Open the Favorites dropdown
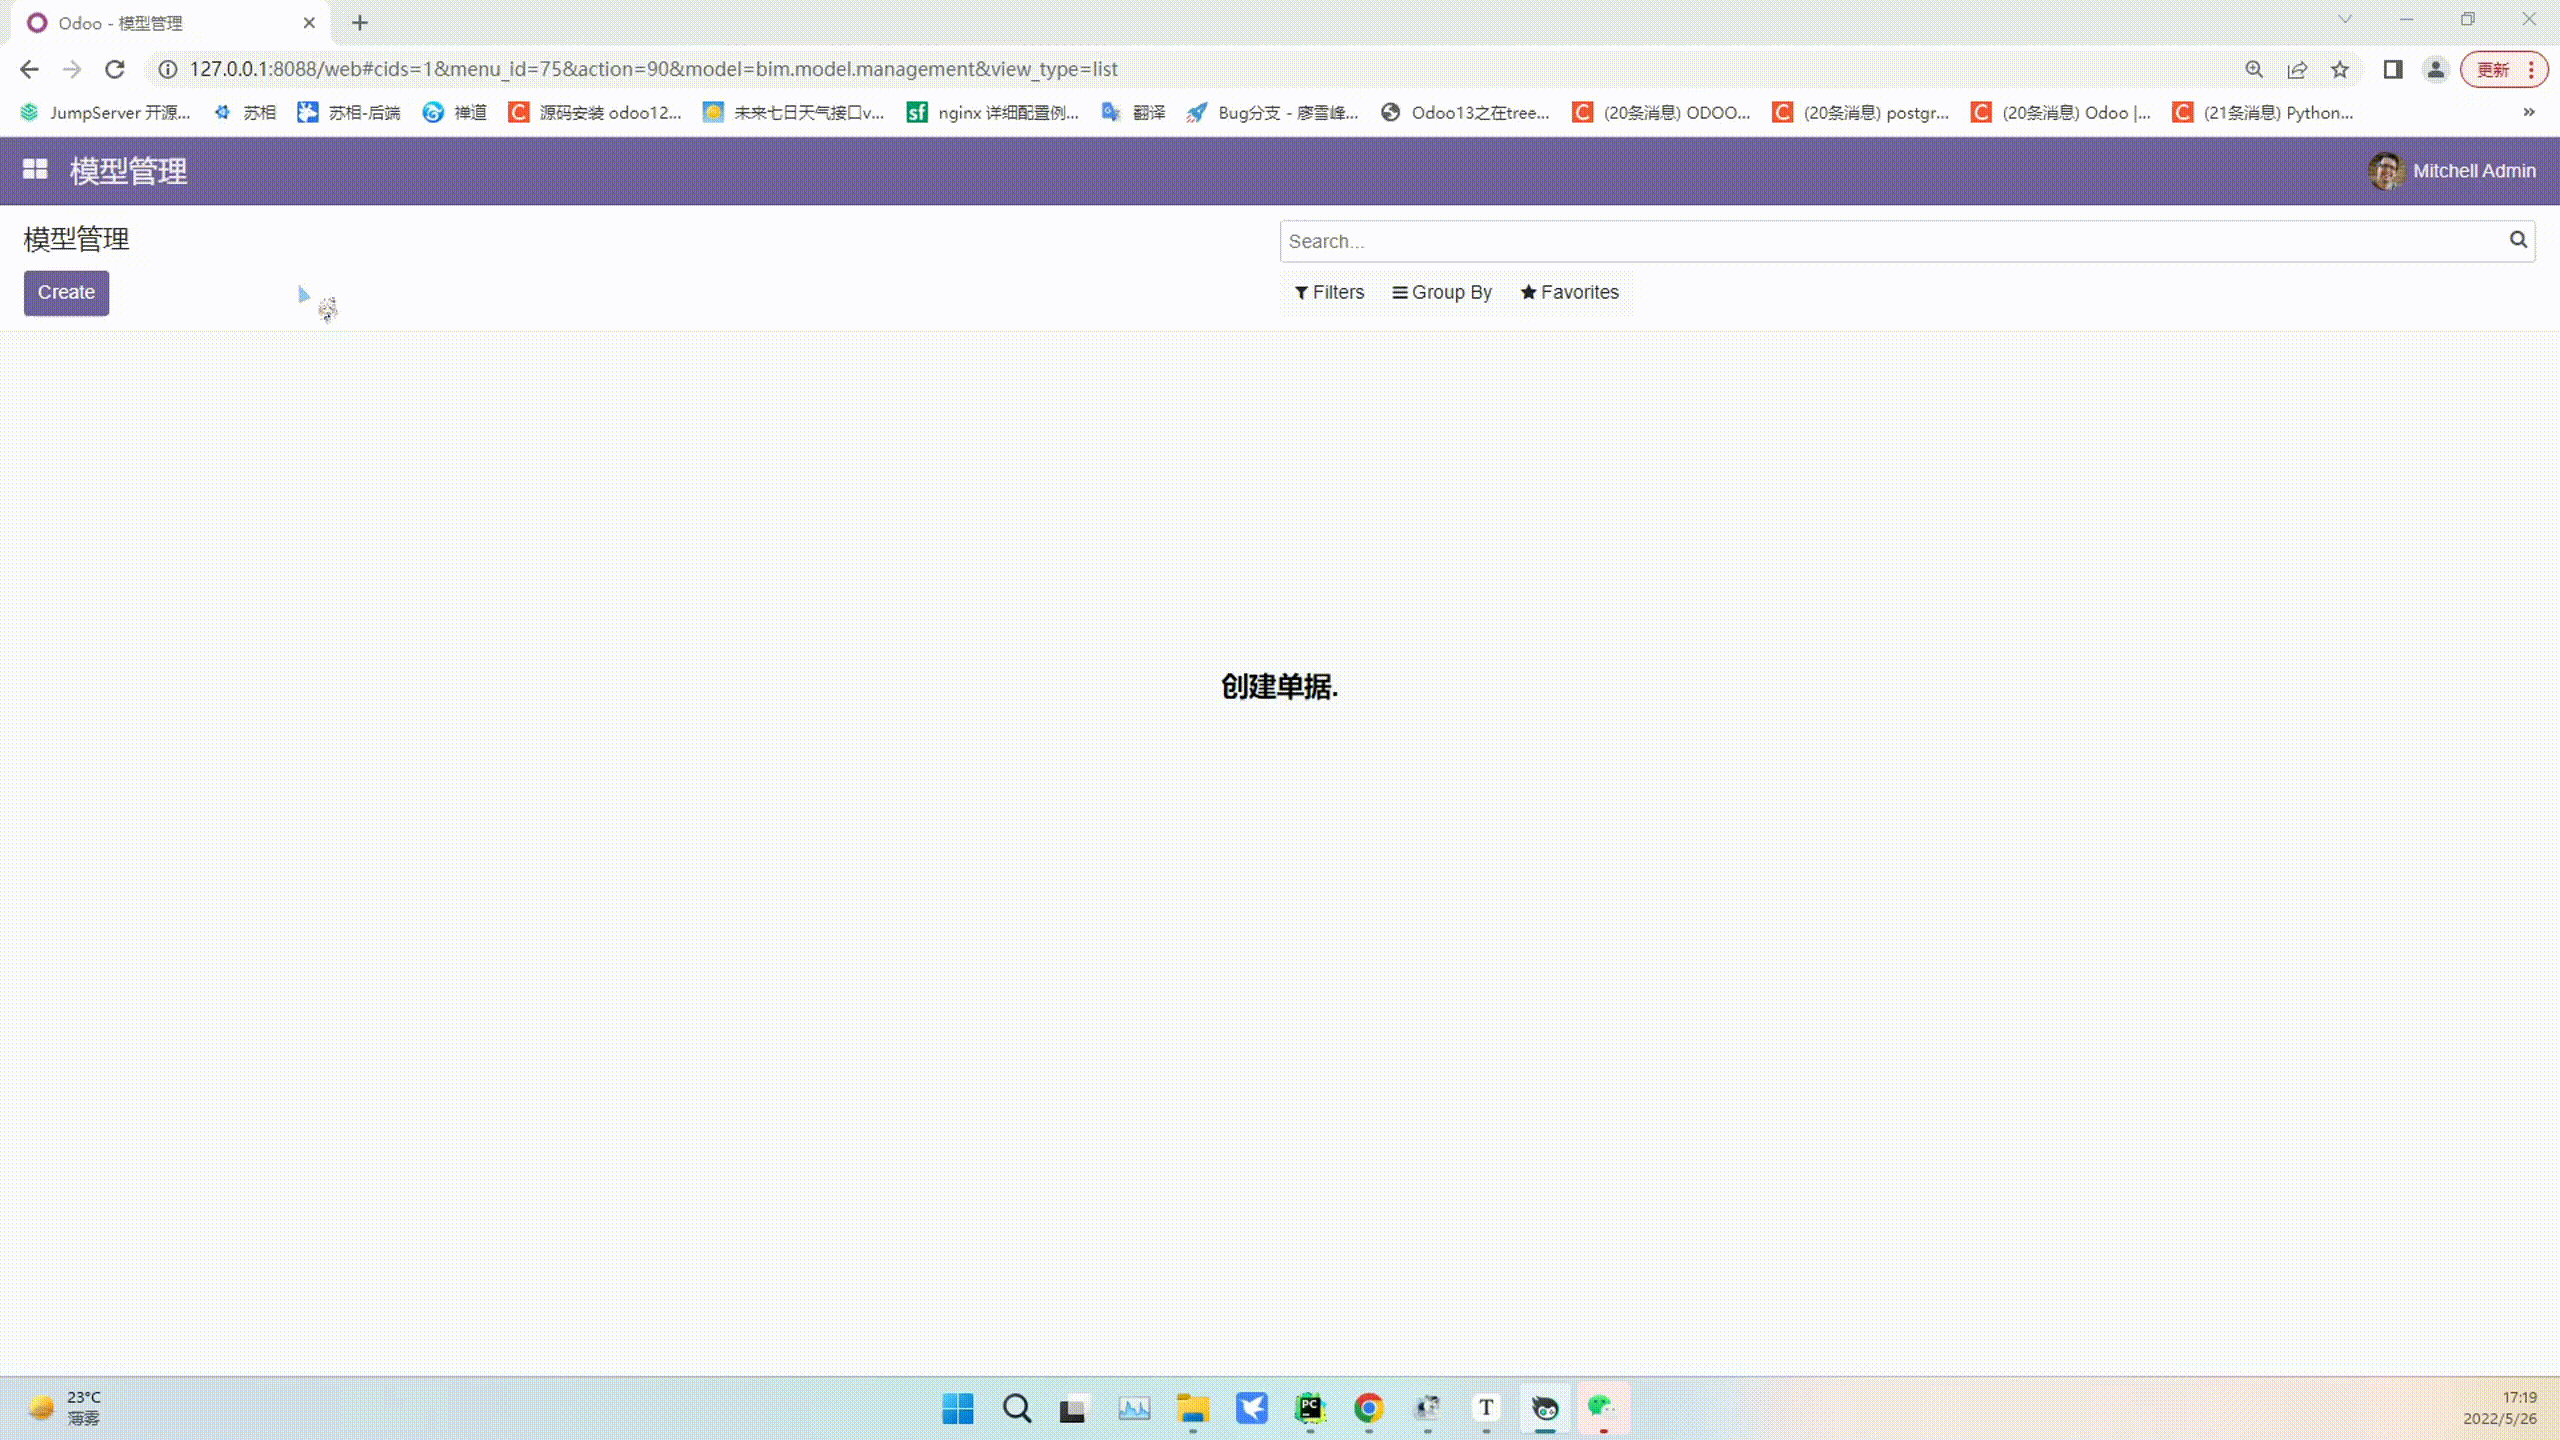Screen dimensions: 2560x1440 click(1568, 292)
